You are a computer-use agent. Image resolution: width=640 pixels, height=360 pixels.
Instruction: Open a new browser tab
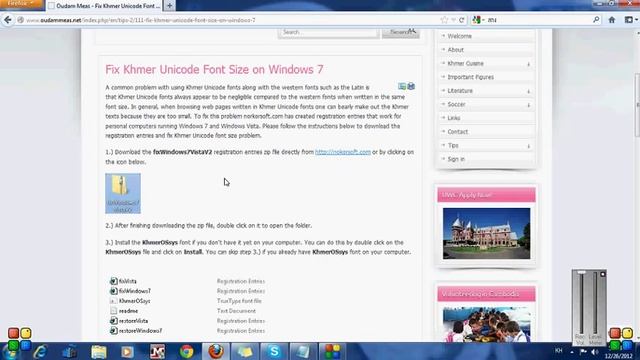pos(169,6)
